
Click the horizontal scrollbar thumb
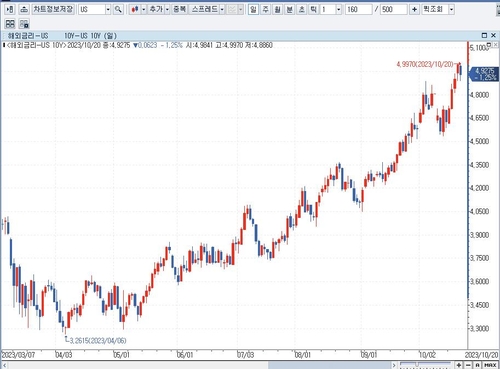(x=329, y=365)
